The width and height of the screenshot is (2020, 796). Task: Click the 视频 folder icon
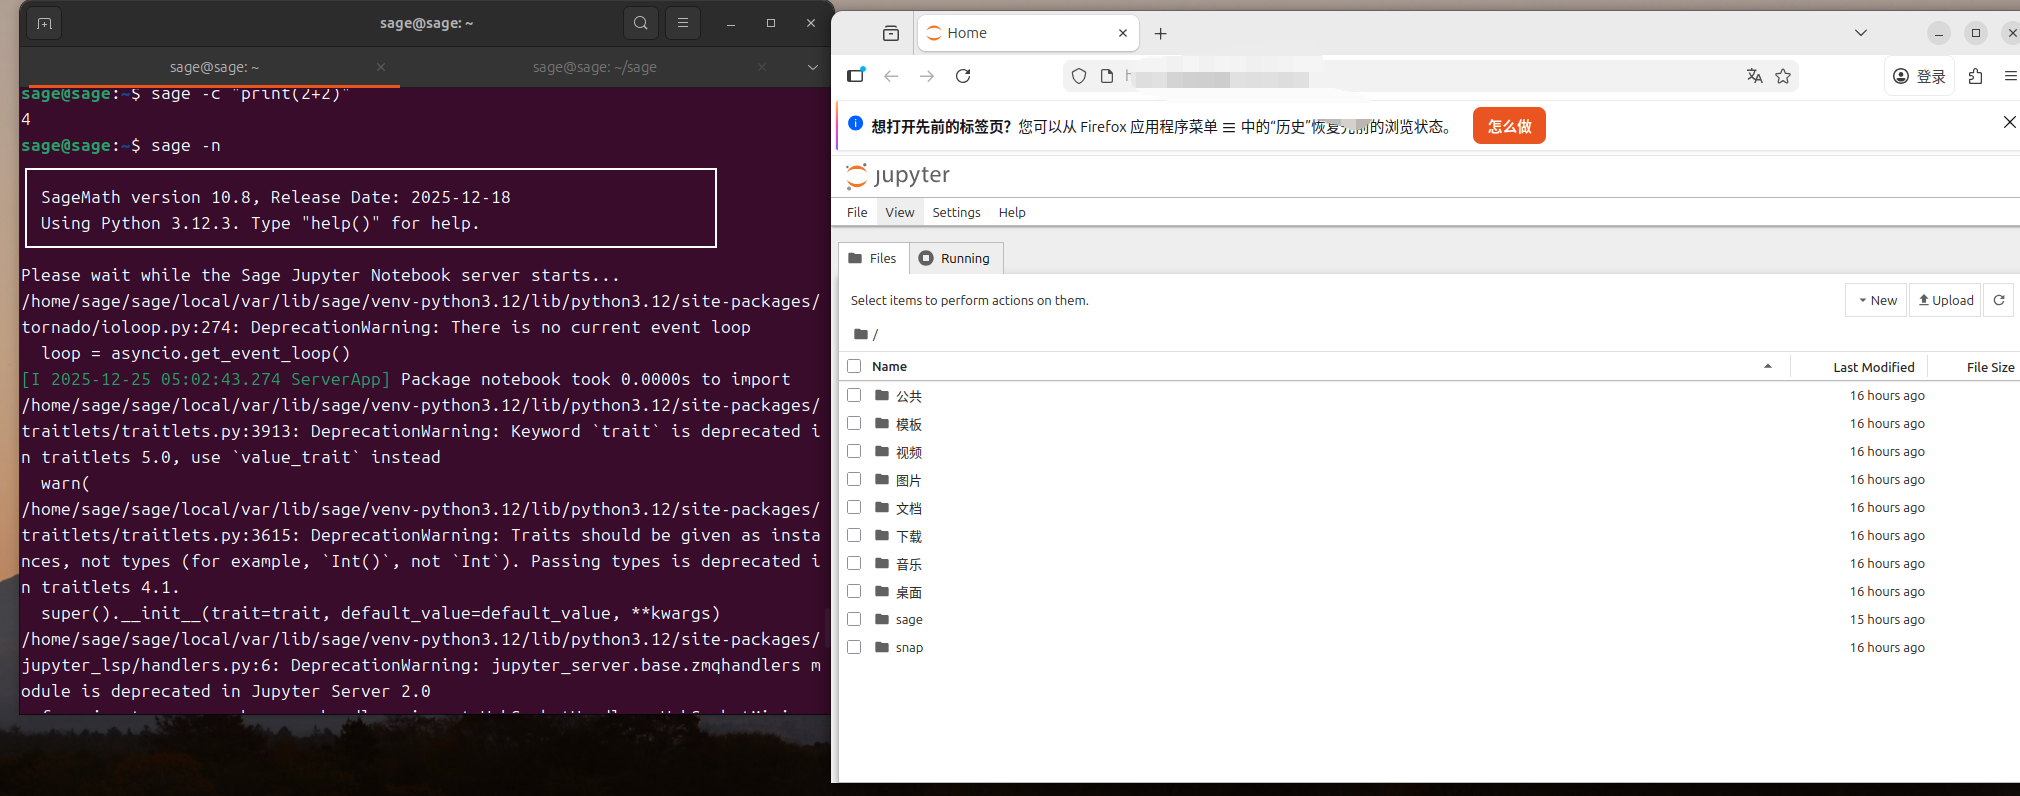pos(882,451)
